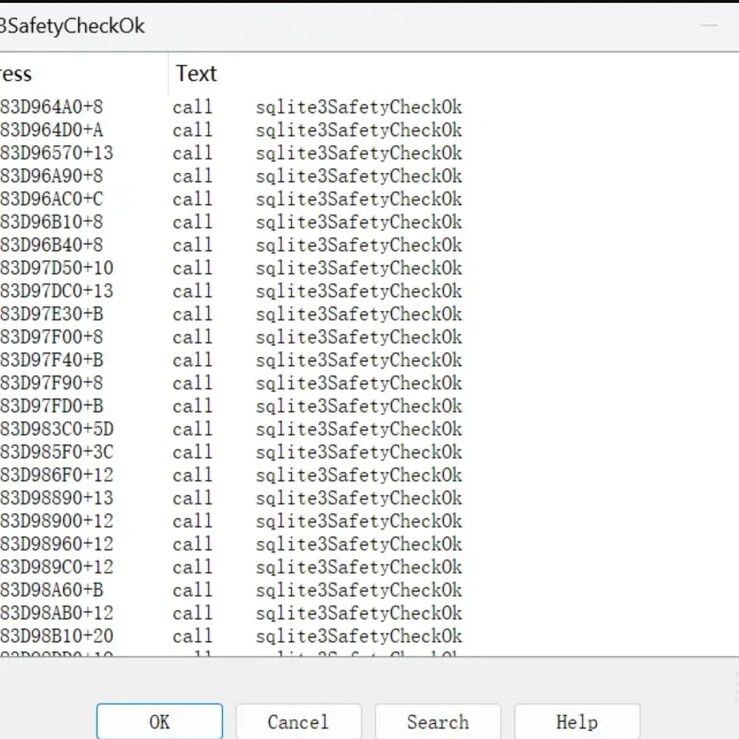
Task: Select the row with address 83D985F0+3C
Action: [370, 452]
